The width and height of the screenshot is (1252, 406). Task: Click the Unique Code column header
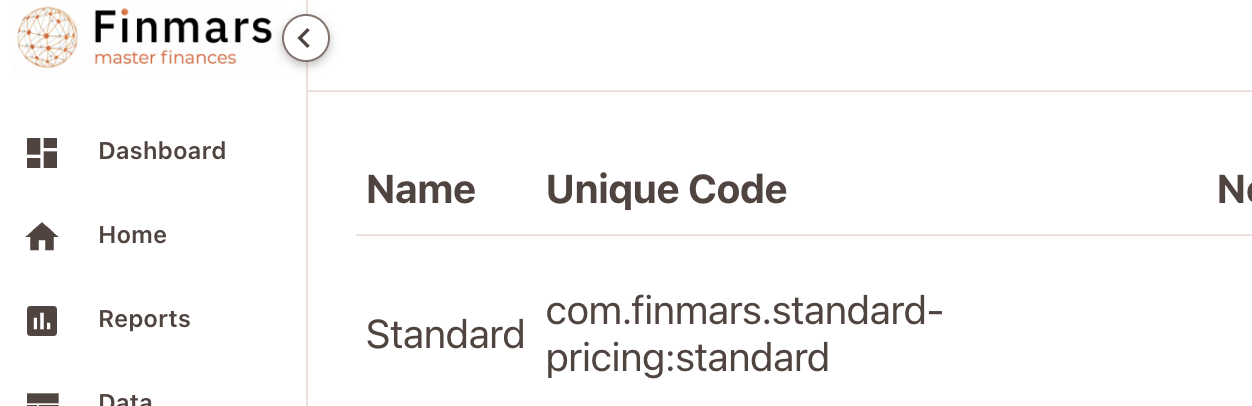[666, 189]
